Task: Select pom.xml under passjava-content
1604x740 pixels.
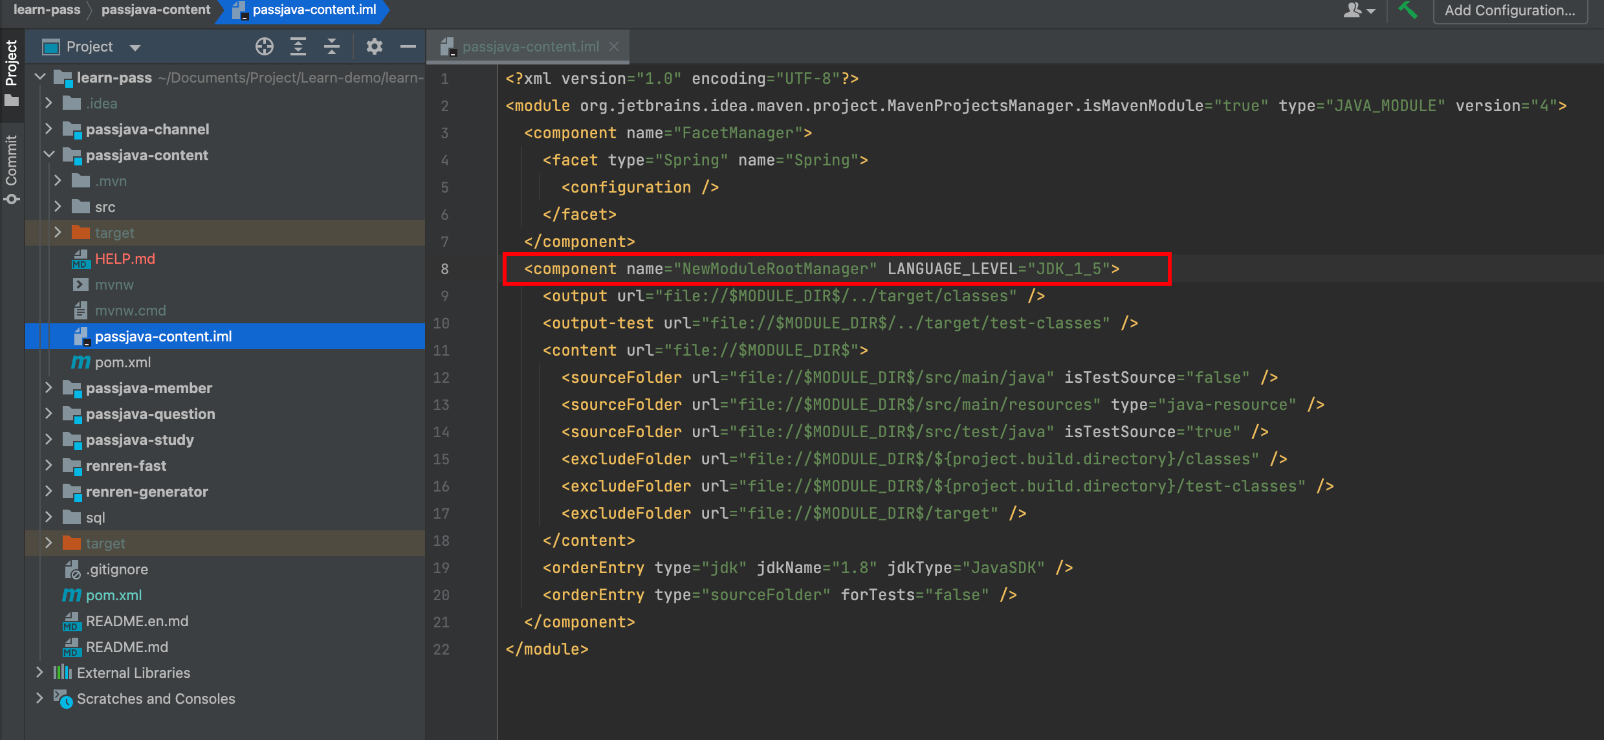Action: (122, 362)
